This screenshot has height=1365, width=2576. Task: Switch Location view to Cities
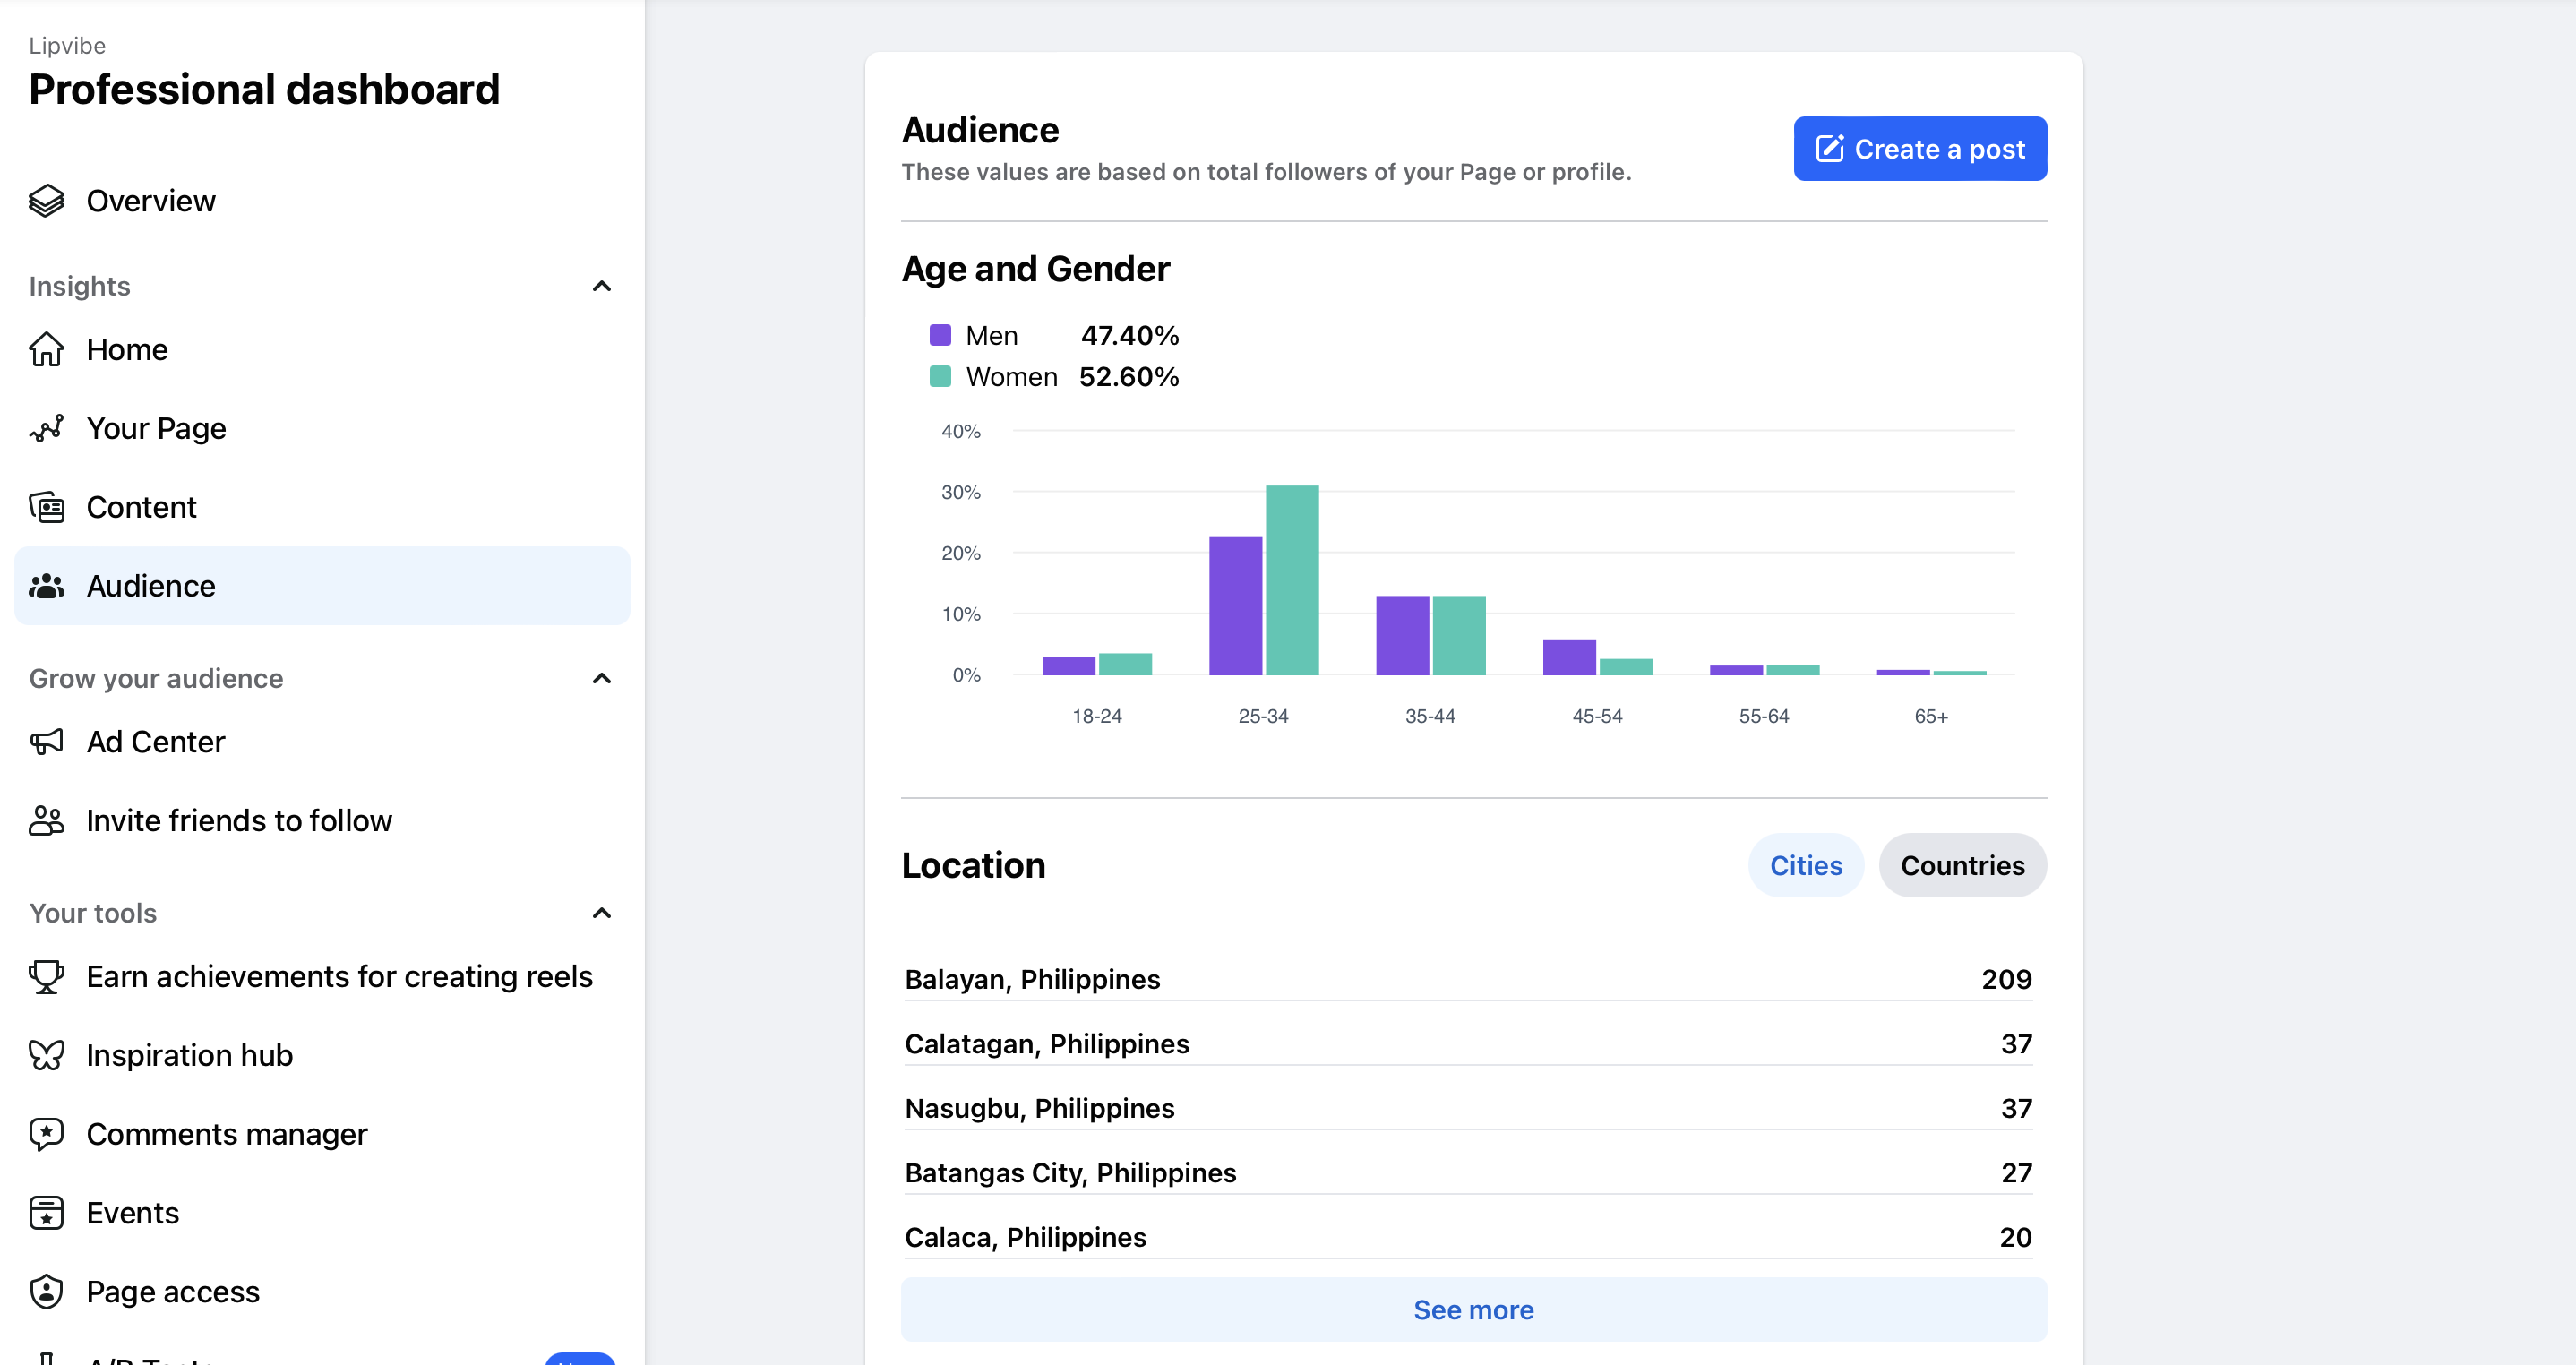point(1805,865)
